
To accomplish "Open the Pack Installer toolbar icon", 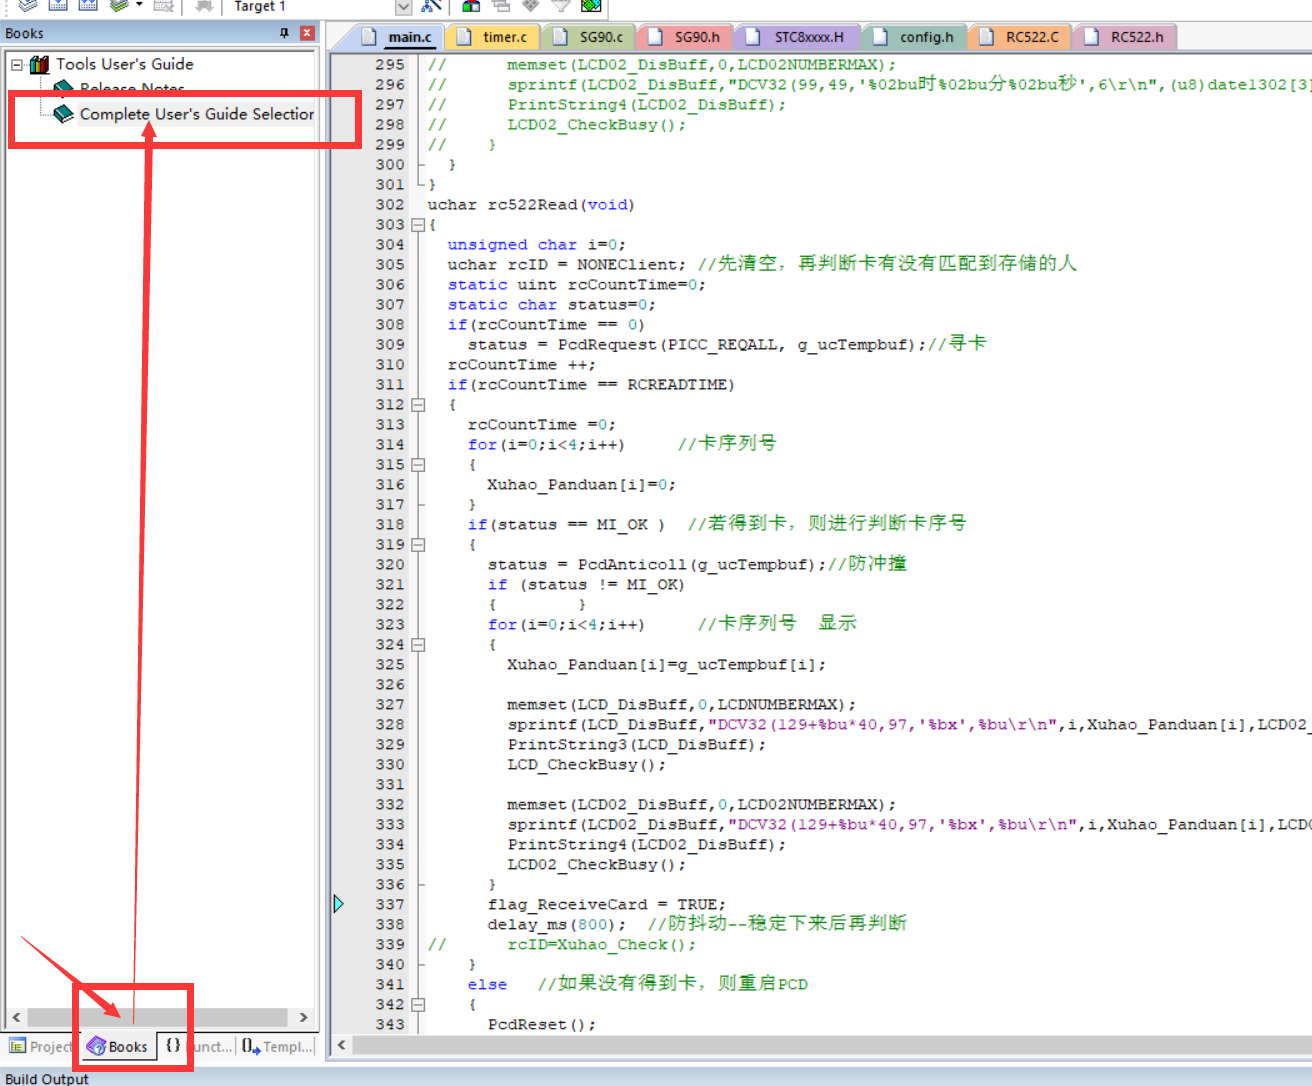I will (591, 6).
